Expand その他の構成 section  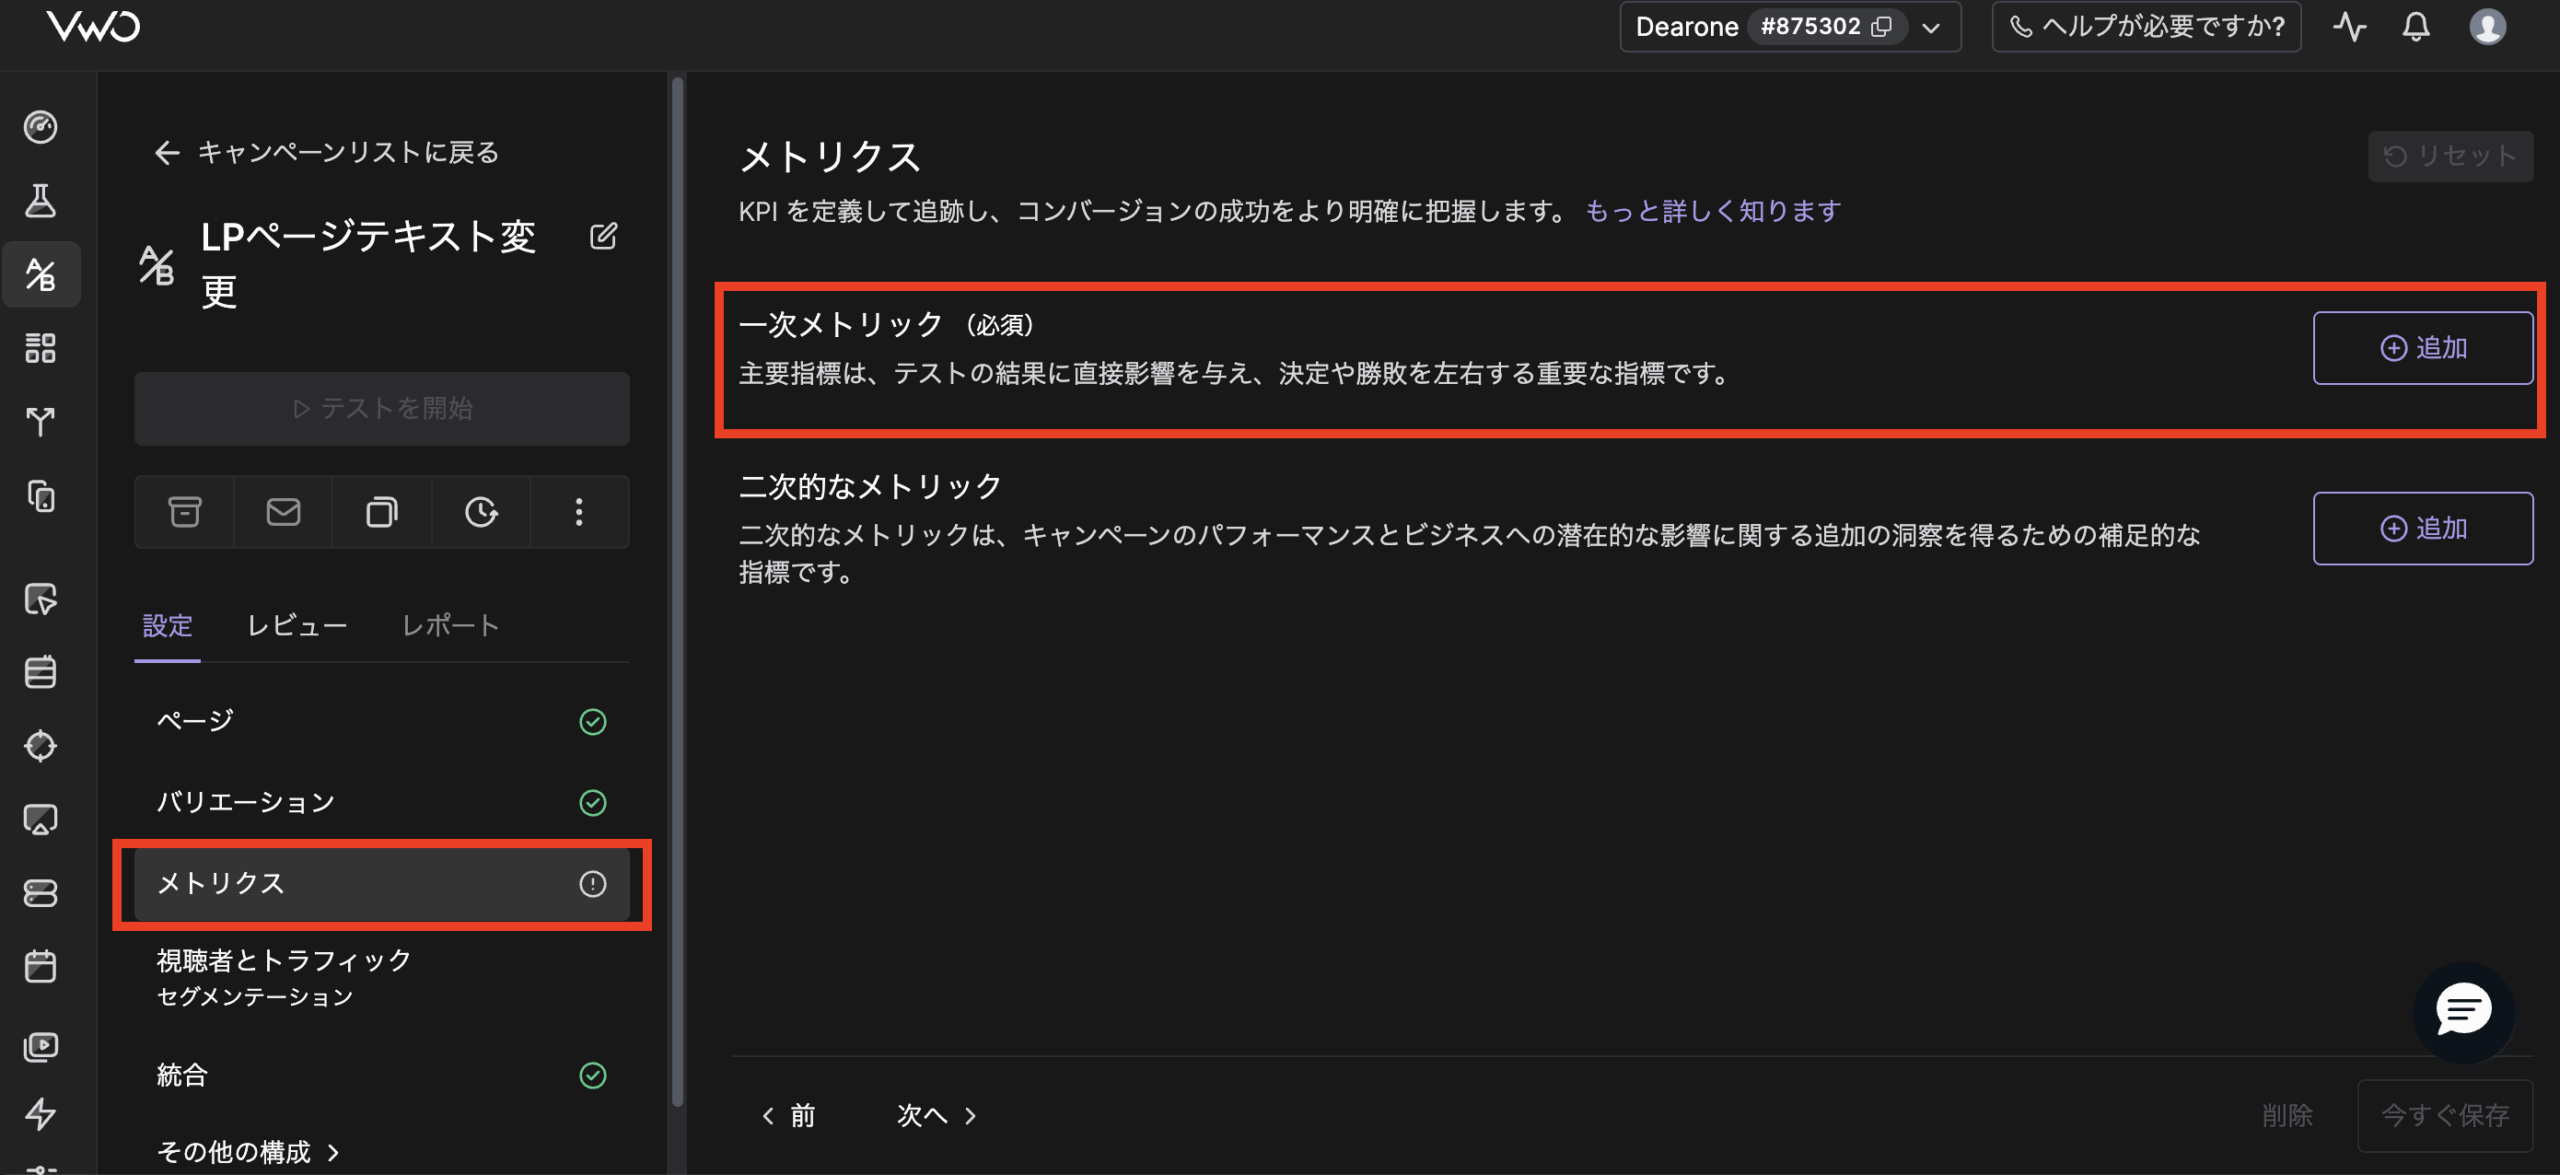(247, 1151)
